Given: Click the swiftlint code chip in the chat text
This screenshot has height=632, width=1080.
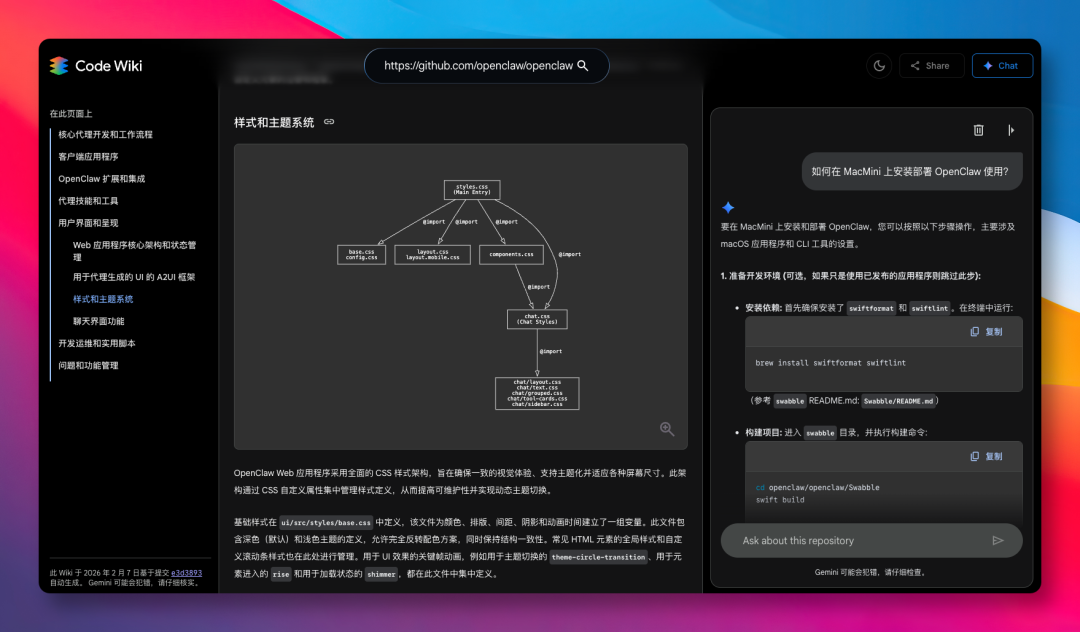Looking at the screenshot, I should [x=929, y=308].
